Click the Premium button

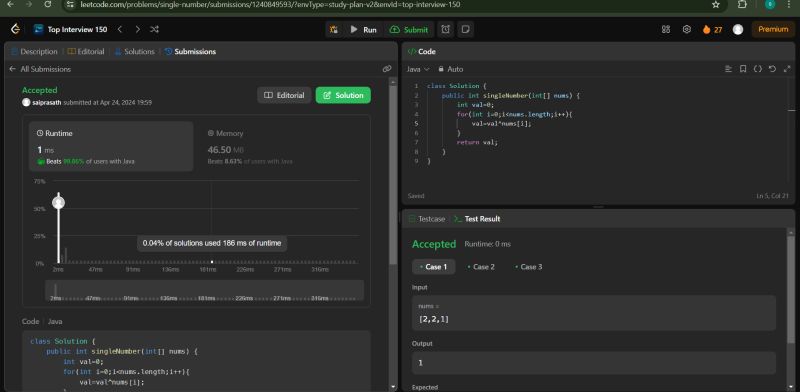(x=773, y=30)
